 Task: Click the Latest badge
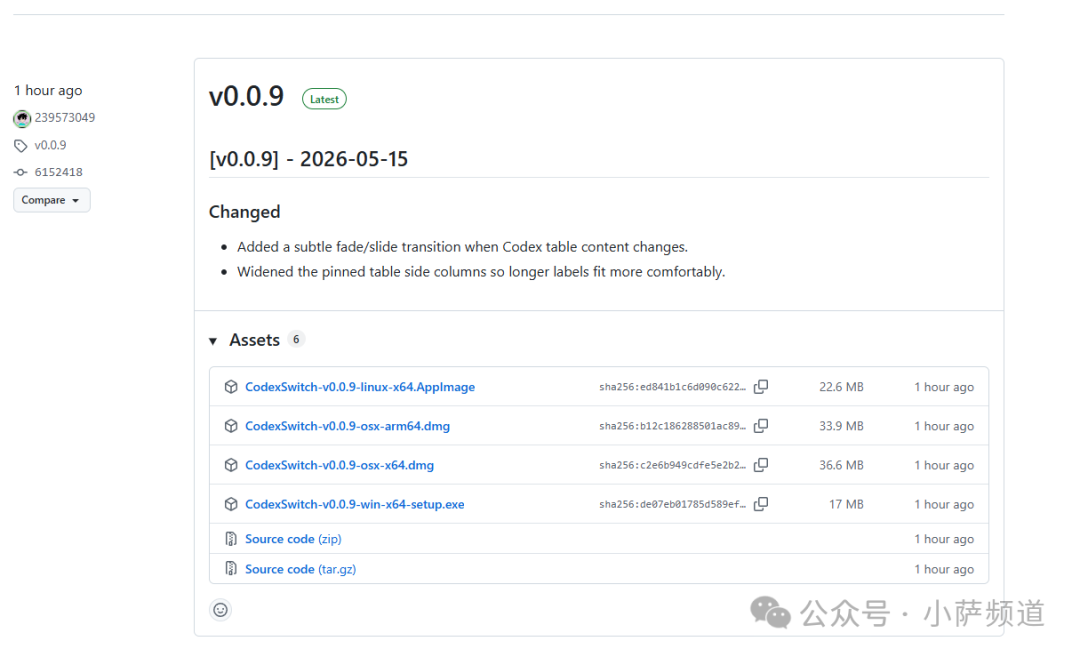(x=324, y=99)
